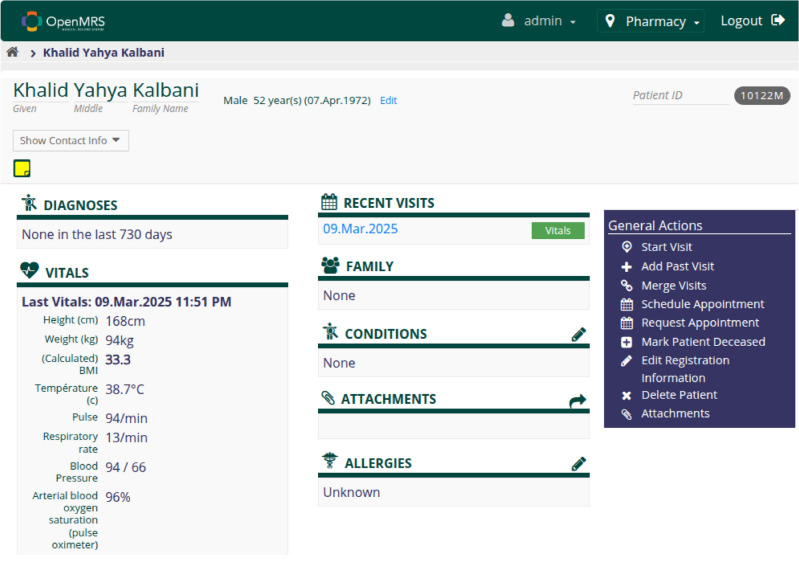
Task: Click Khalid Yahya Kalbani breadcrumb
Action: [103, 52]
